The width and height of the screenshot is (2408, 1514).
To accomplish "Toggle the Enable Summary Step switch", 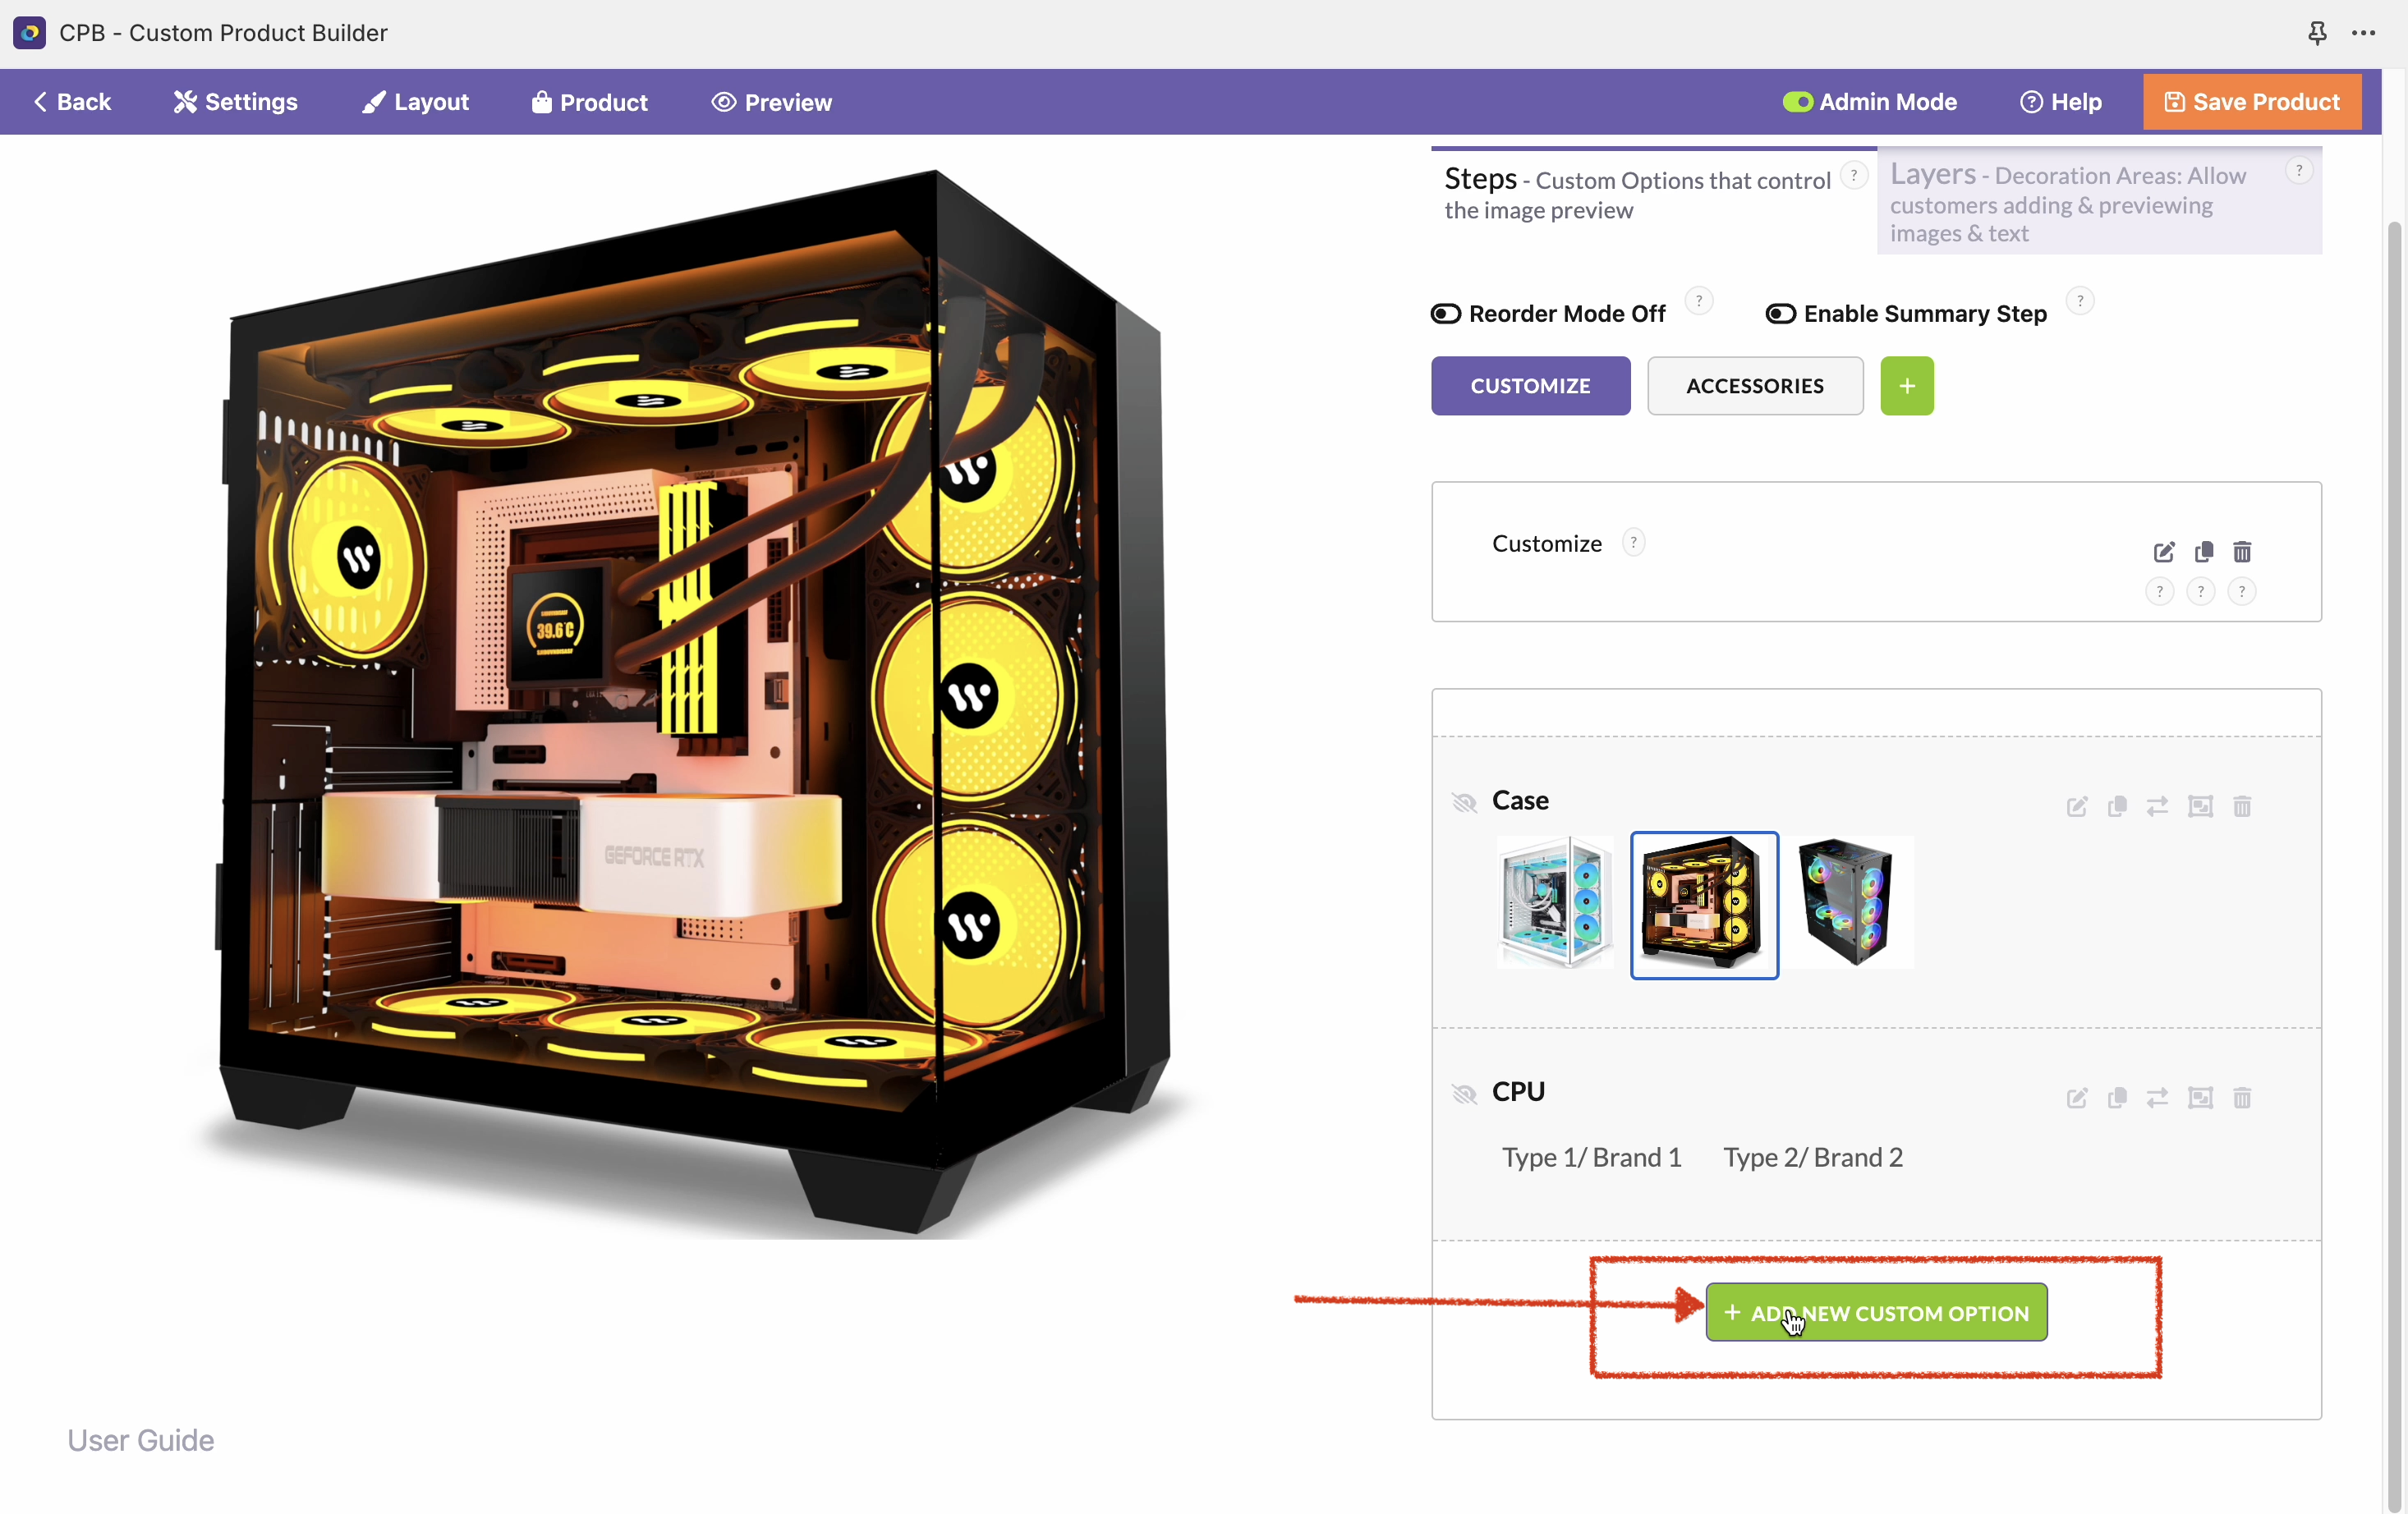I will (1780, 314).
